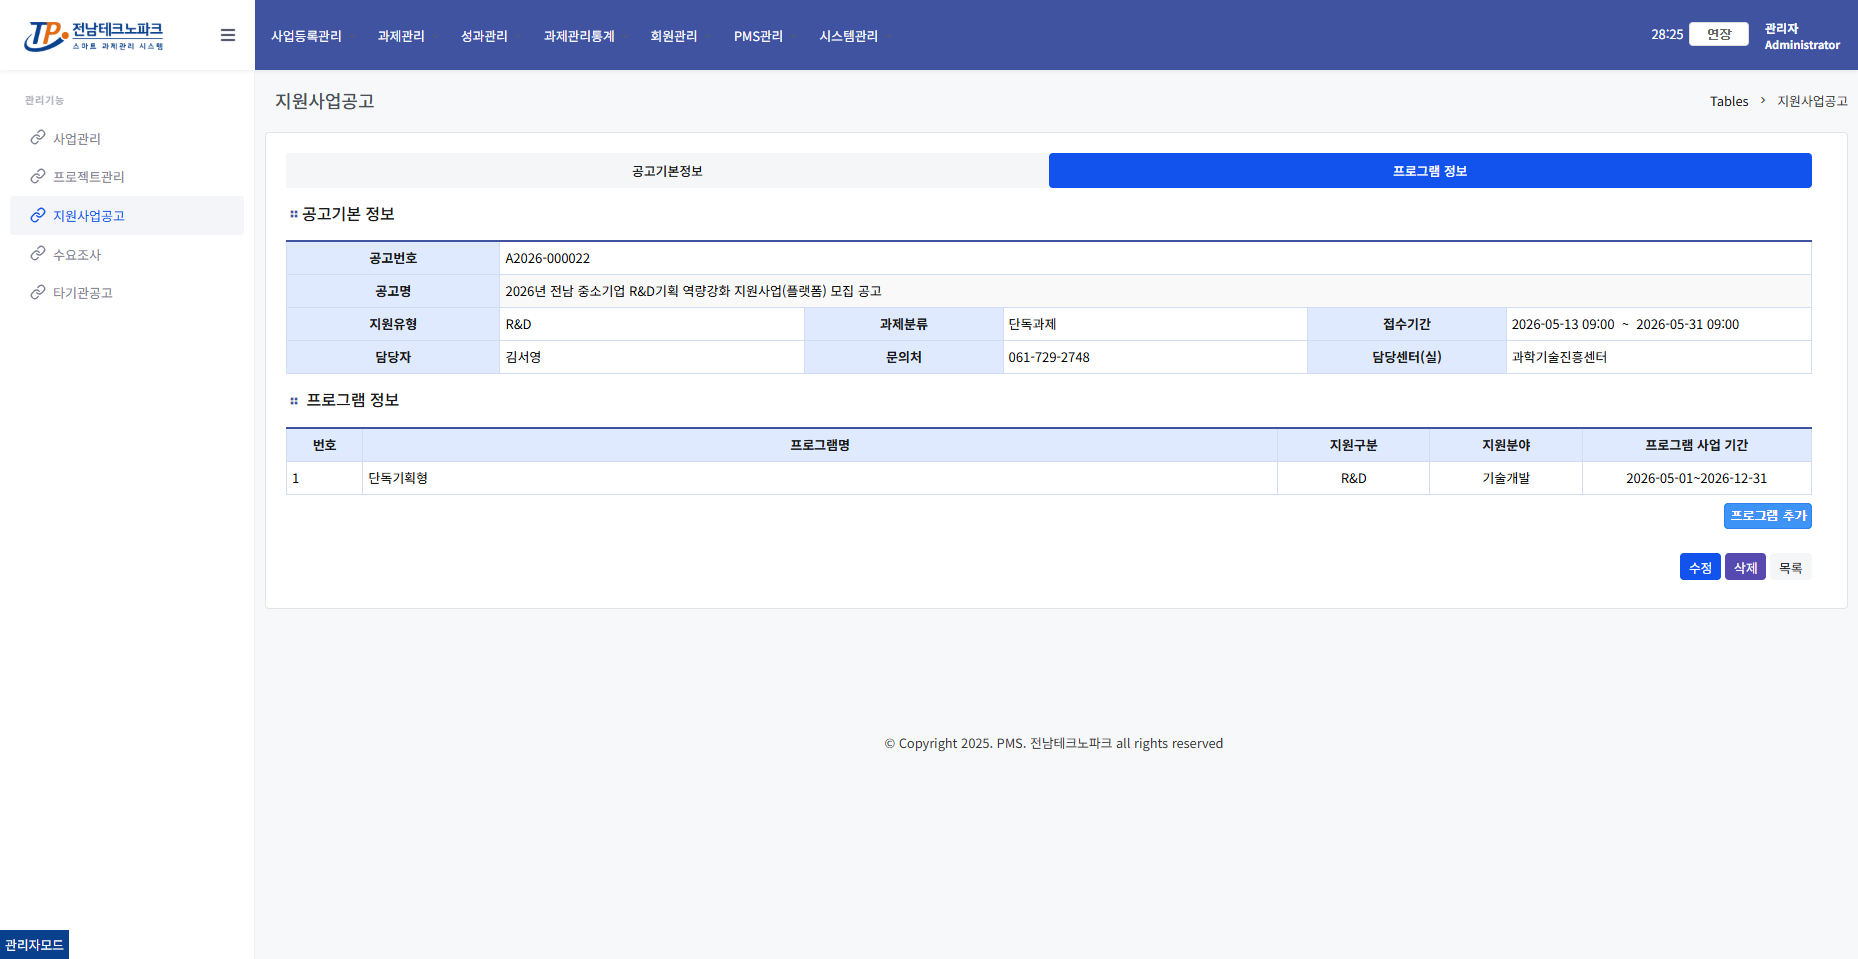This screenshot has width=1858, height=959.
Task: Click link icon beside 수요조사
Action: pyautogui.click(x=38, y=254)
